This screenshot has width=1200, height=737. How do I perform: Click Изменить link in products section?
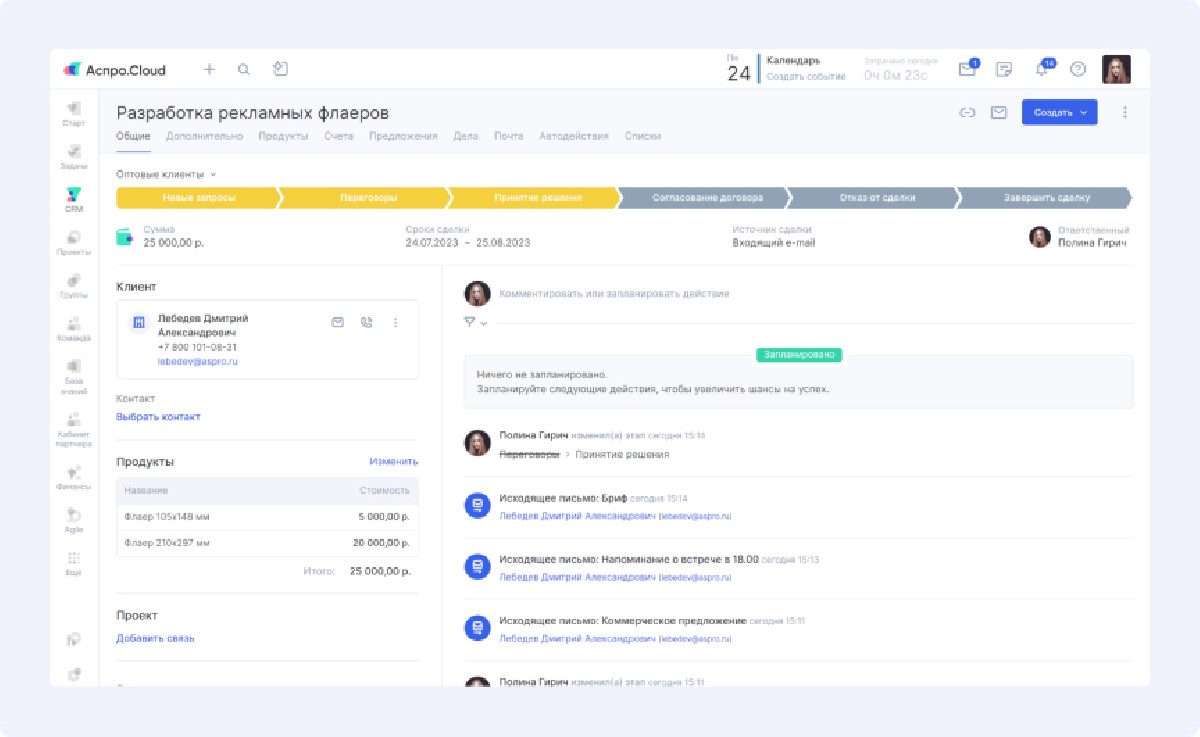[x=393, y=462]
